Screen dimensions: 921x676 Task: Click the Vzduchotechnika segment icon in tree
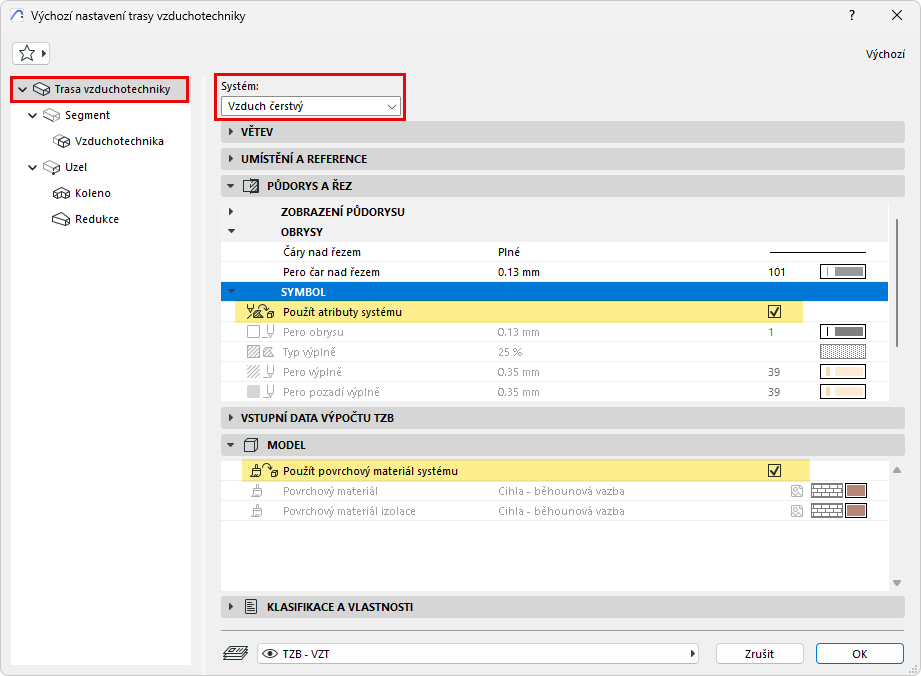61,141
